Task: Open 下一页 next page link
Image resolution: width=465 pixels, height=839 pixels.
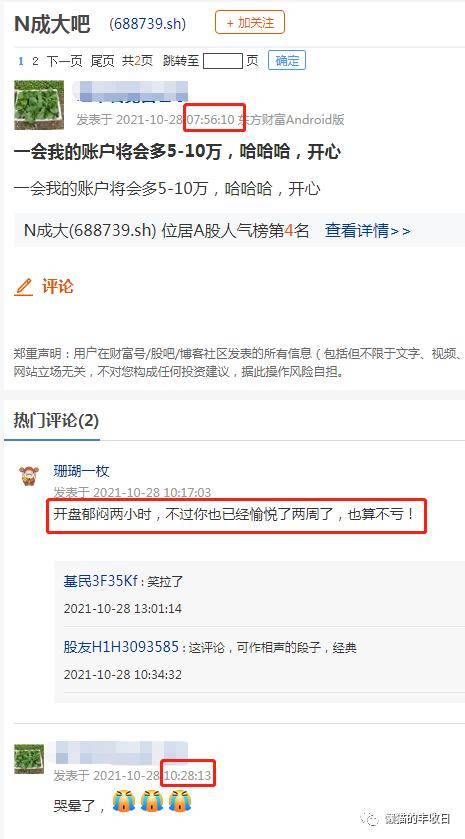Action: [x=64, y=61]
